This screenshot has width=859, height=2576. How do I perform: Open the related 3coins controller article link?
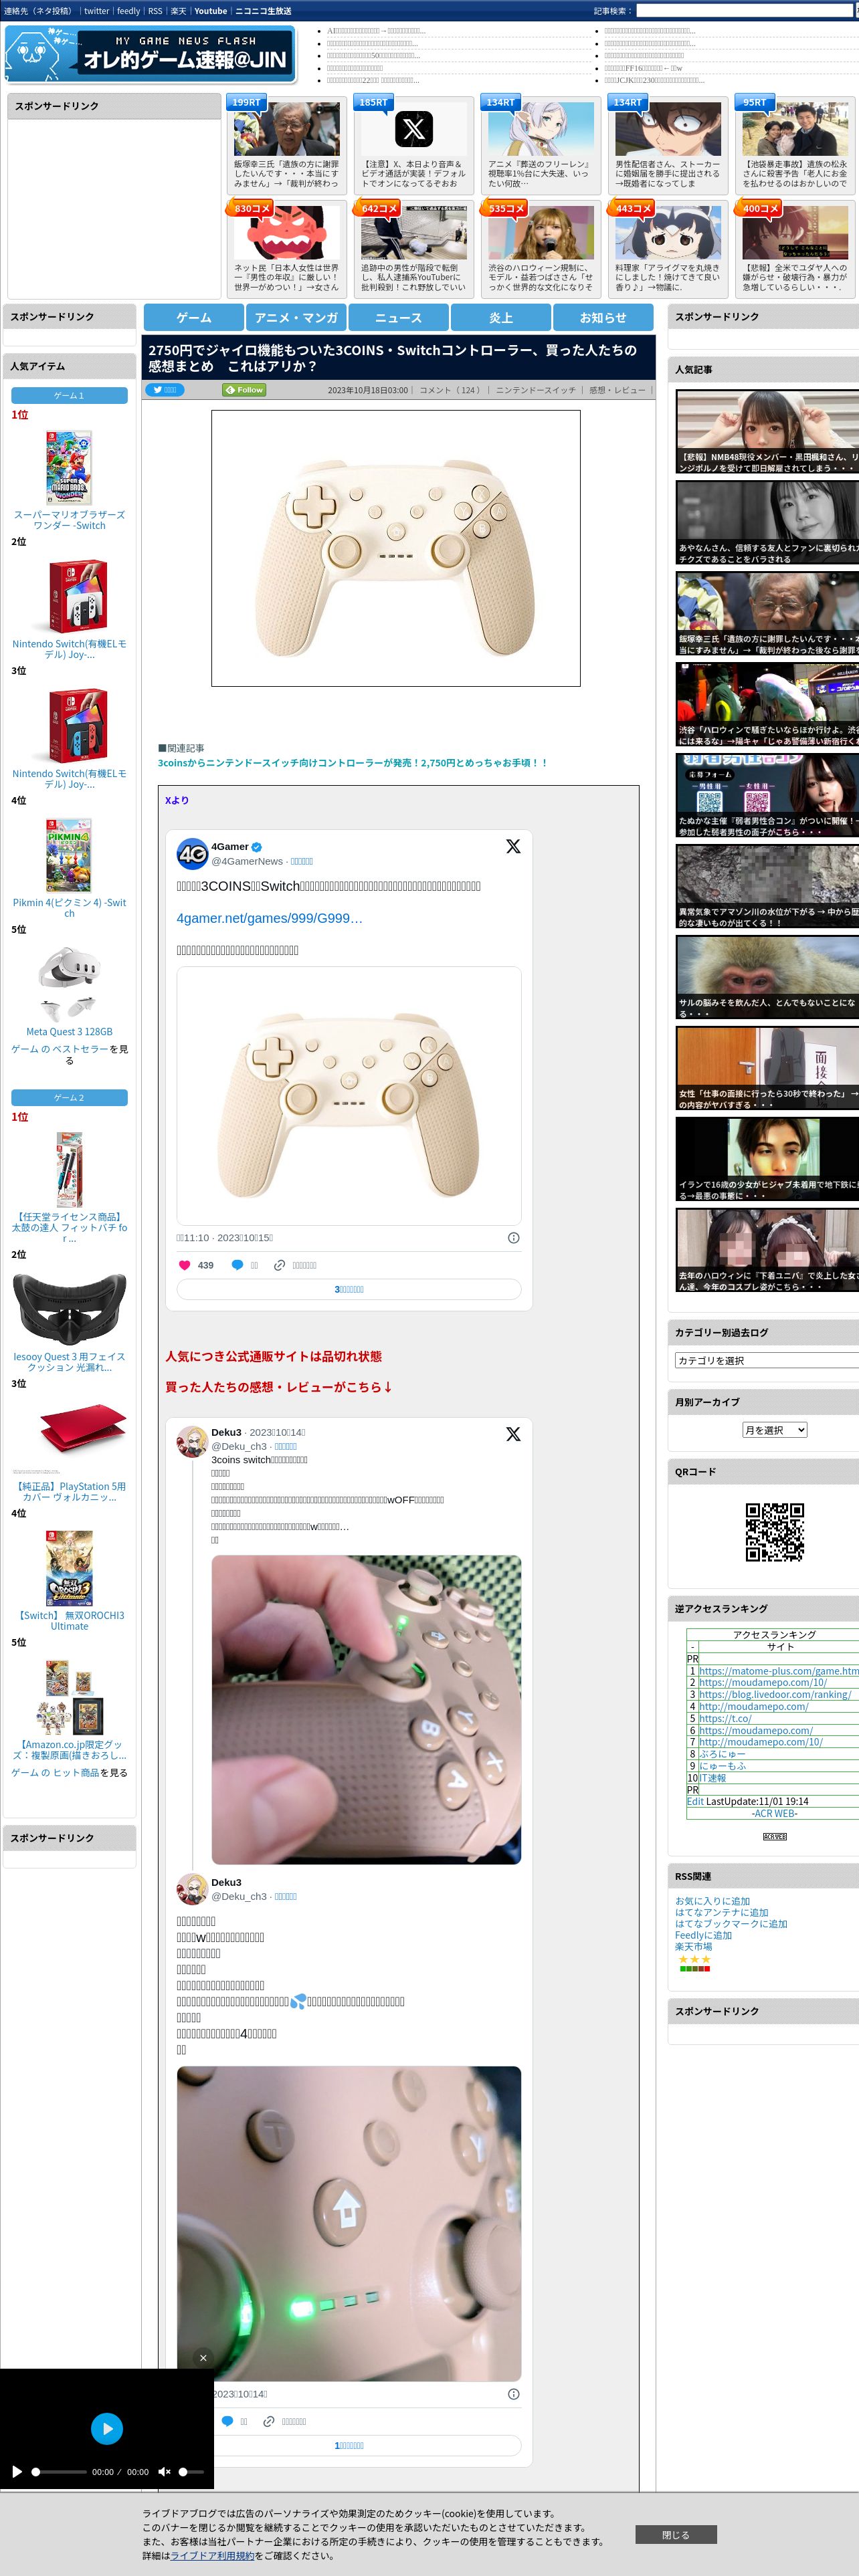(x=352, y=763)
